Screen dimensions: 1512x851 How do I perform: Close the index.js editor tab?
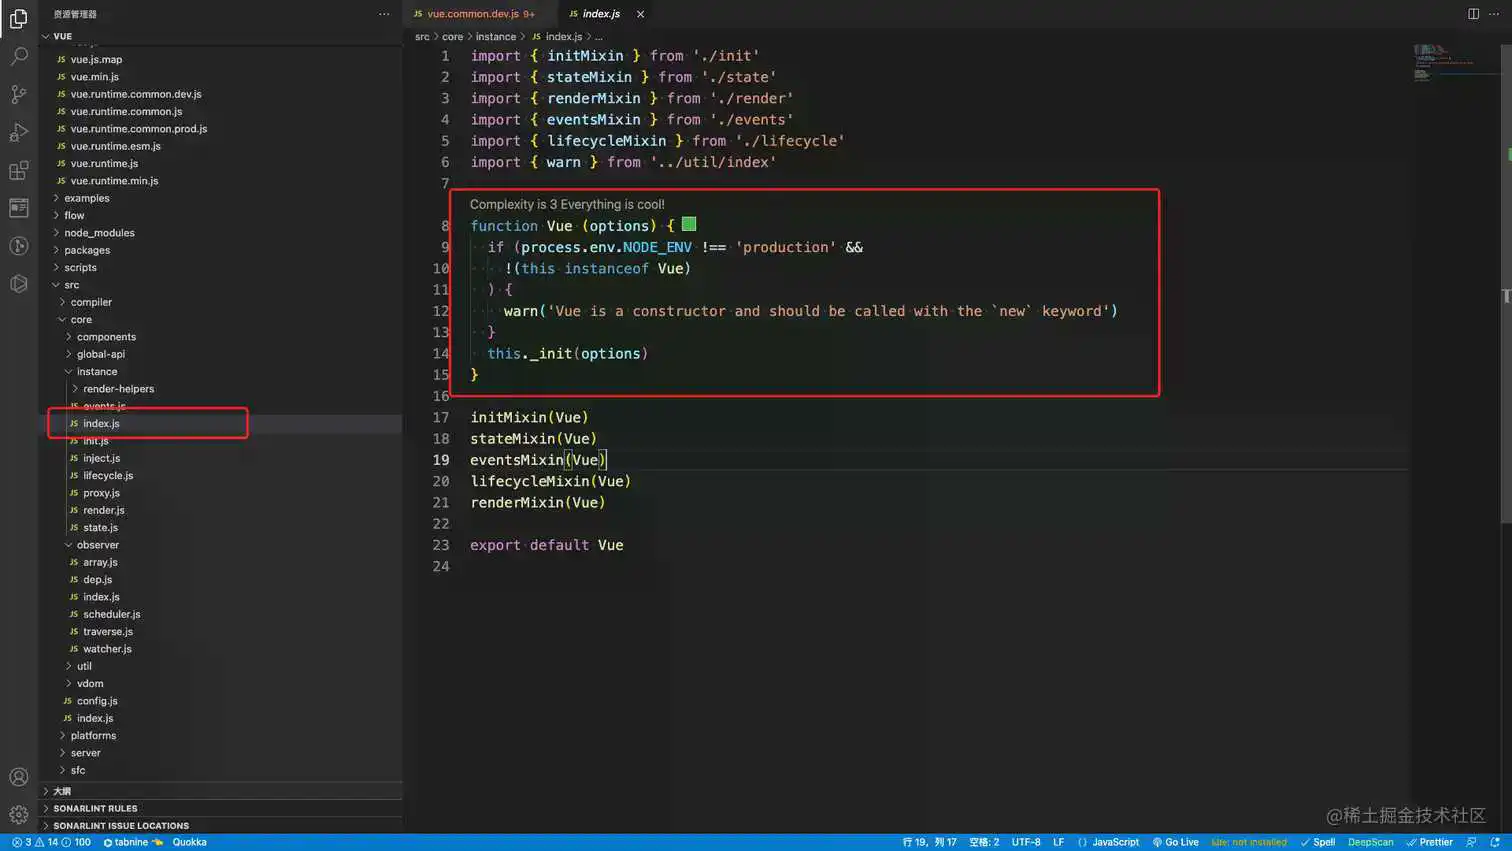click(x=640, y=14)
